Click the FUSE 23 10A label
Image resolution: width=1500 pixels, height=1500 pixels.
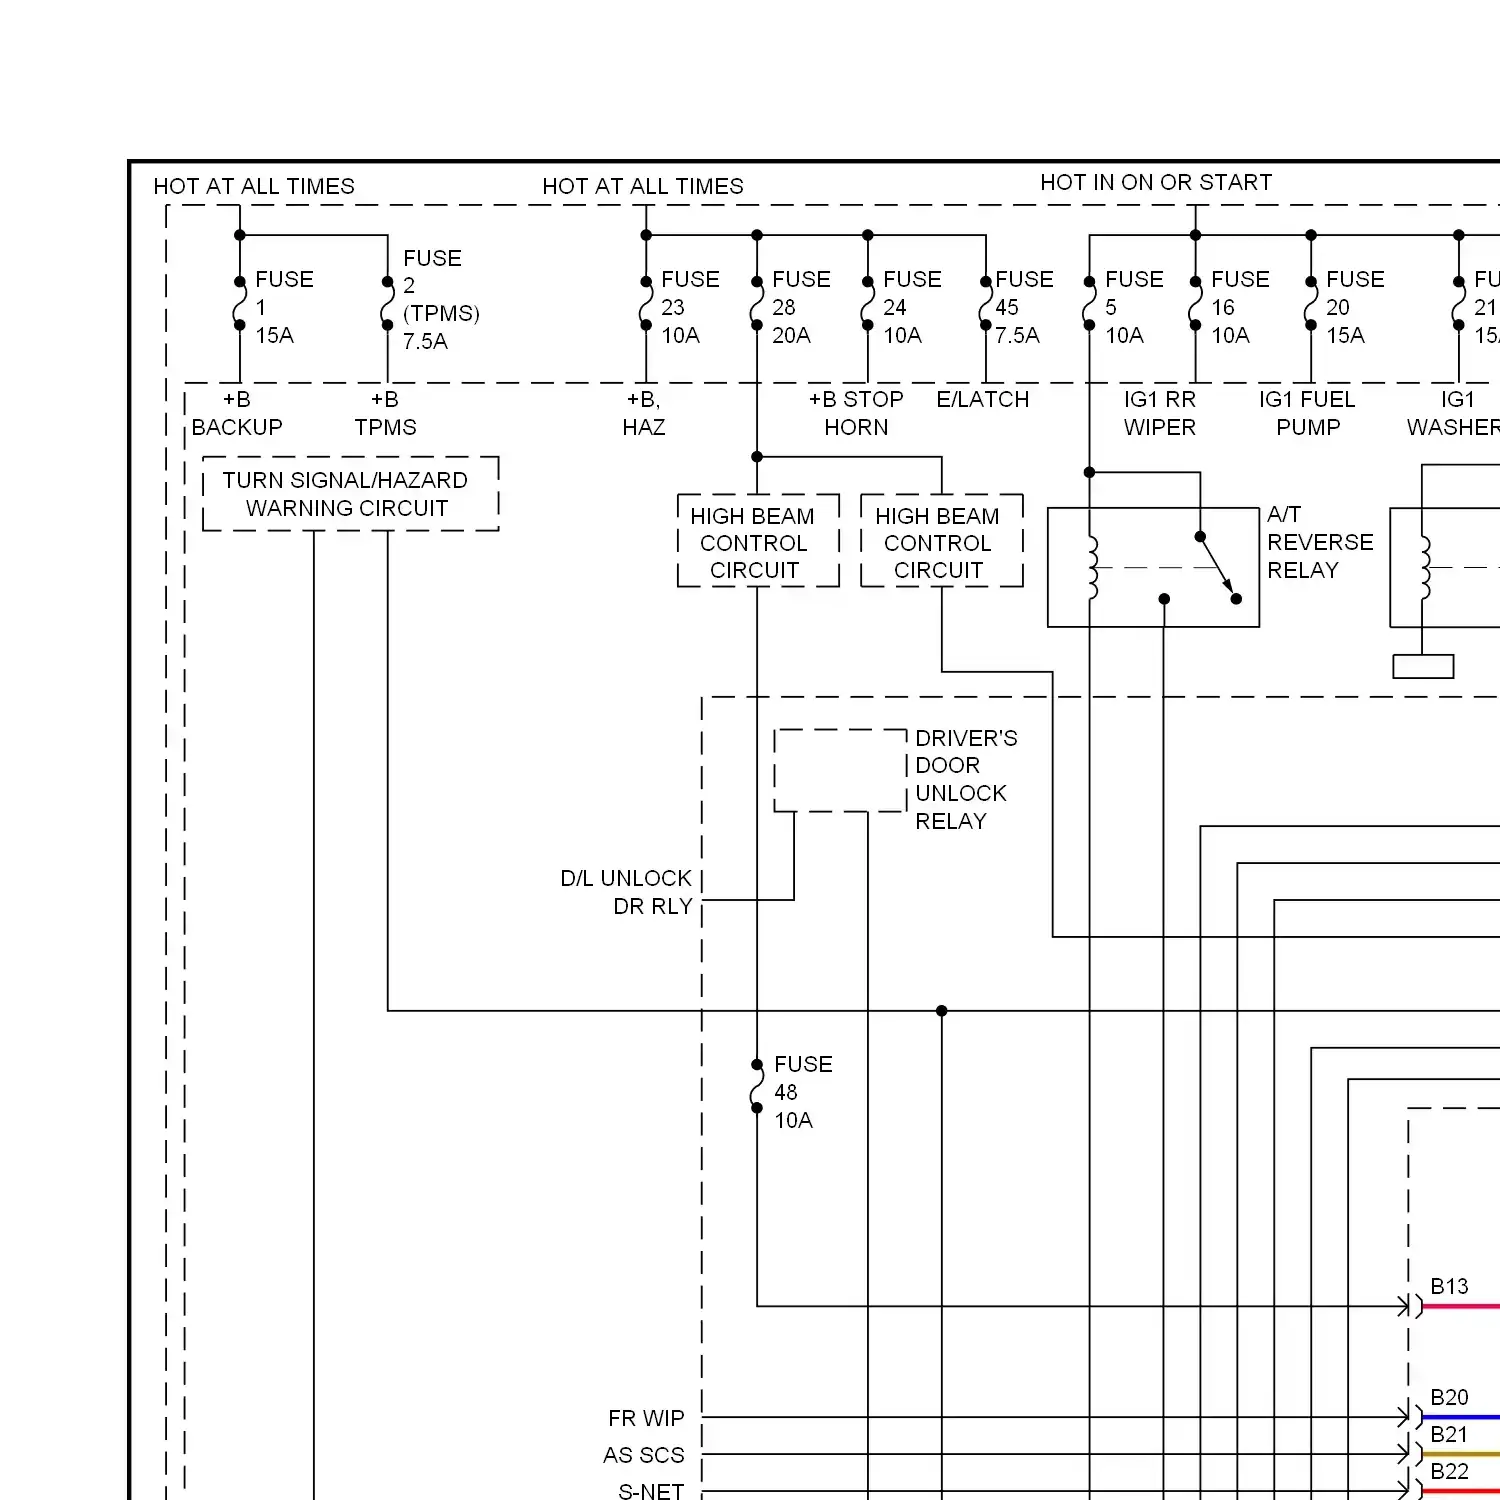[x=690, y=307]
